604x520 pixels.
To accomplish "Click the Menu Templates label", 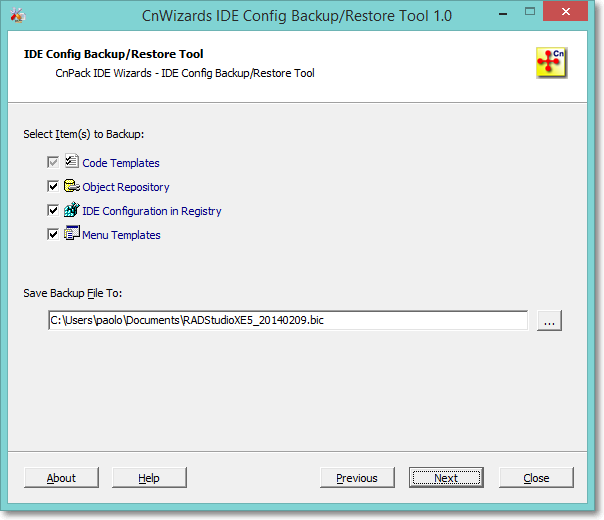I will 121,235.
